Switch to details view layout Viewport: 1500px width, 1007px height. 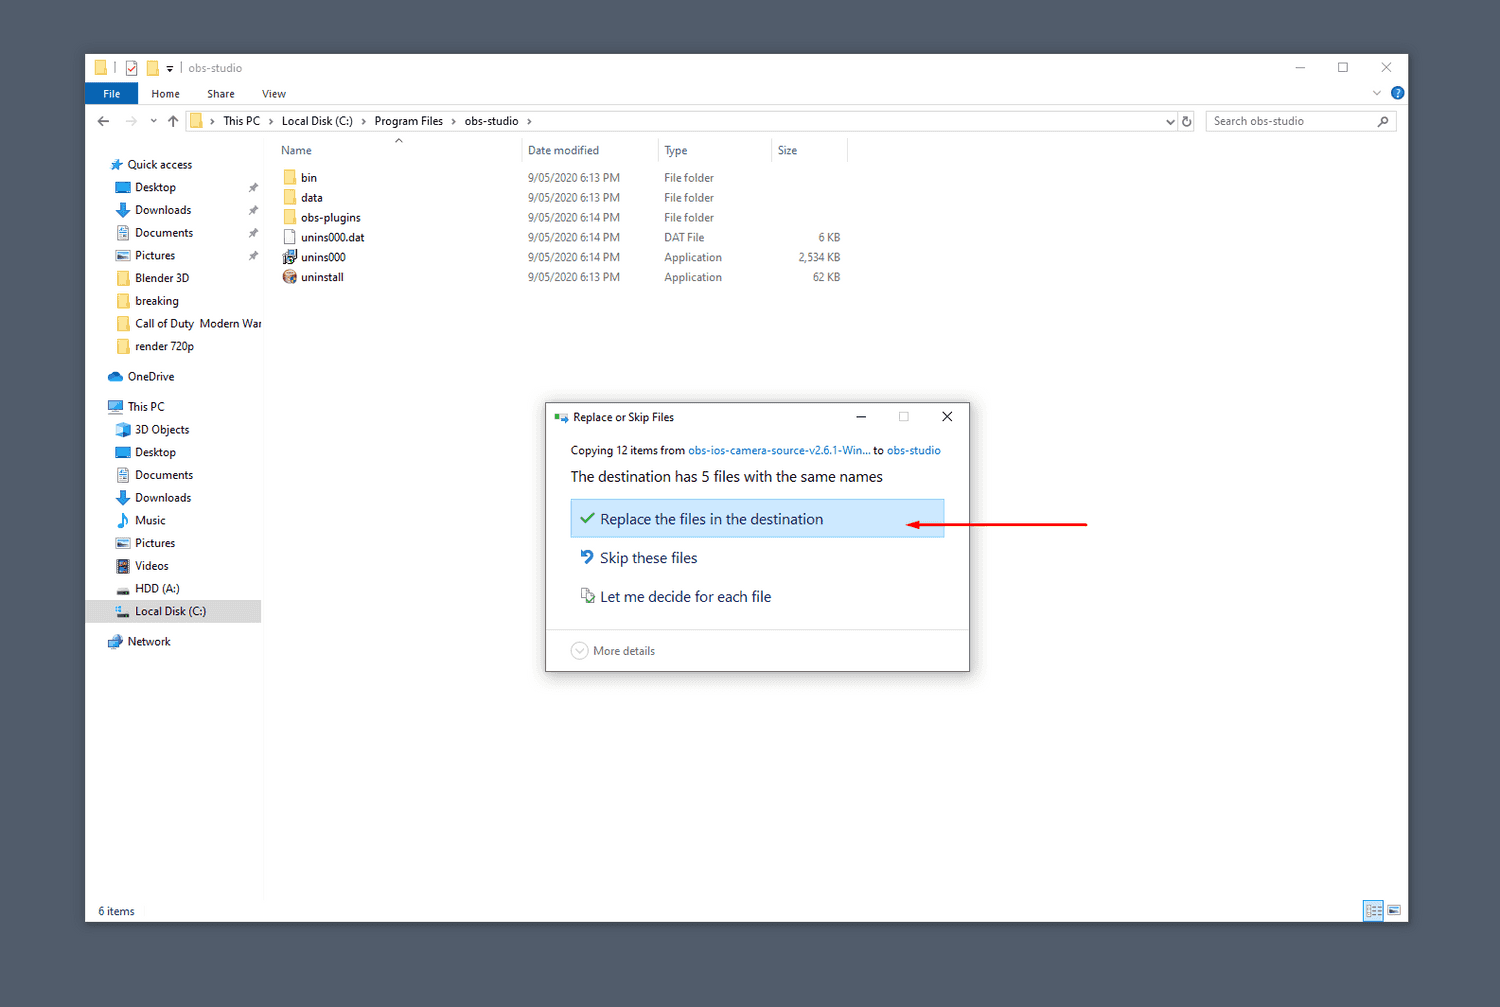[x=1373, y=910]
